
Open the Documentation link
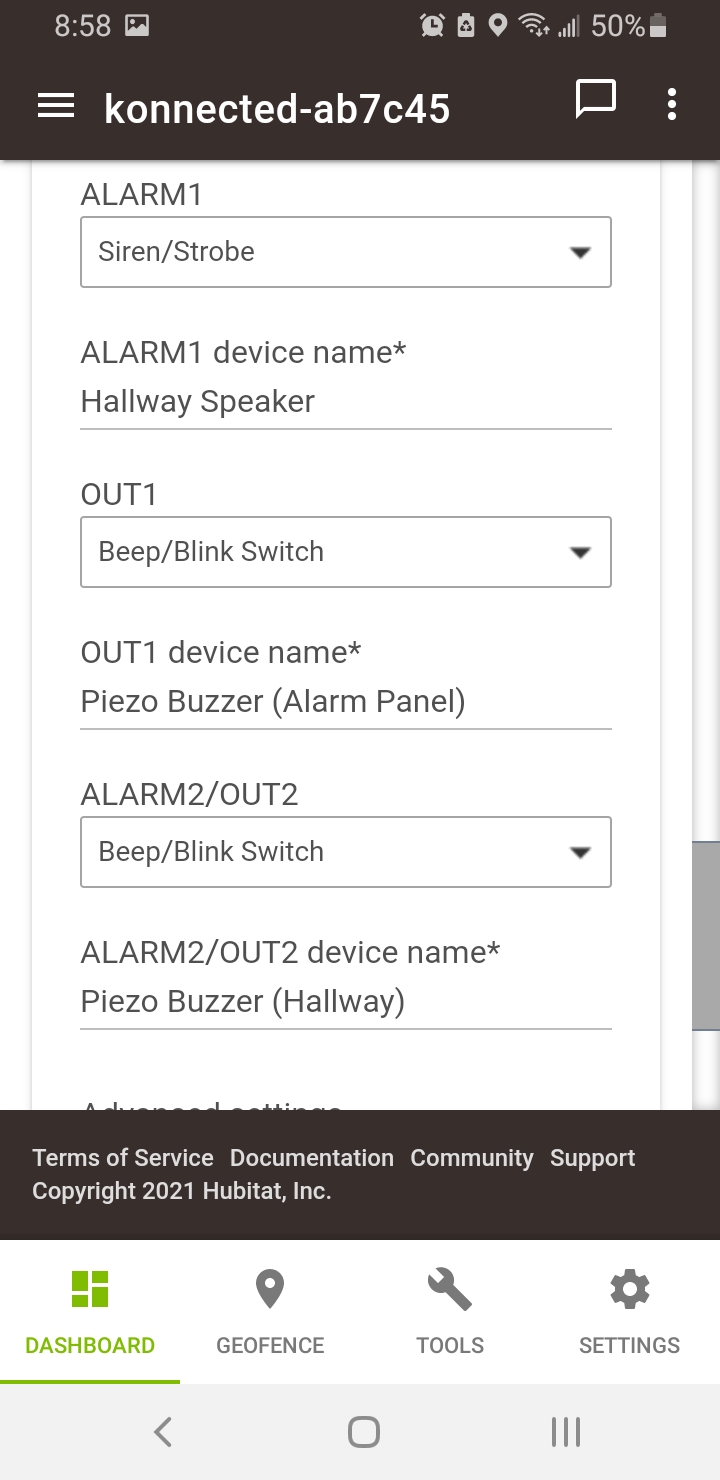312,1158
